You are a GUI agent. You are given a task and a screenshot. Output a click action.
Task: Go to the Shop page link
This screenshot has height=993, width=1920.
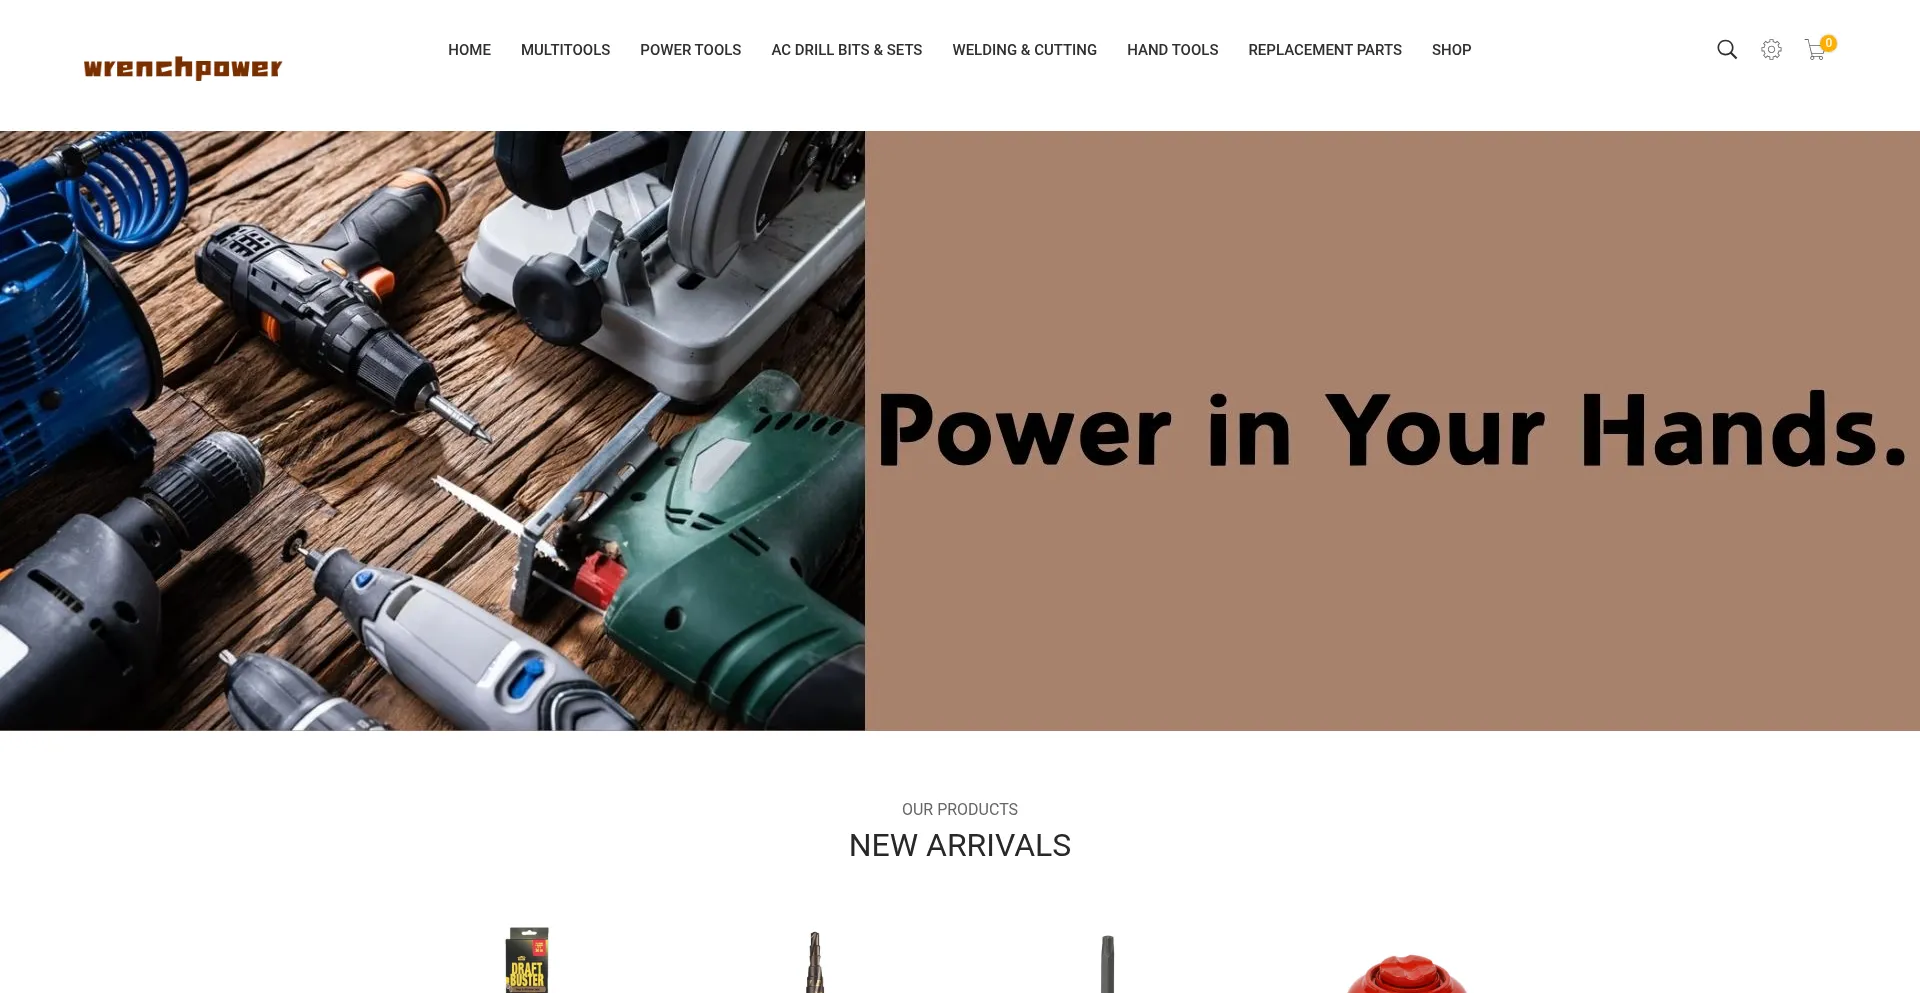coord(1451,50)
